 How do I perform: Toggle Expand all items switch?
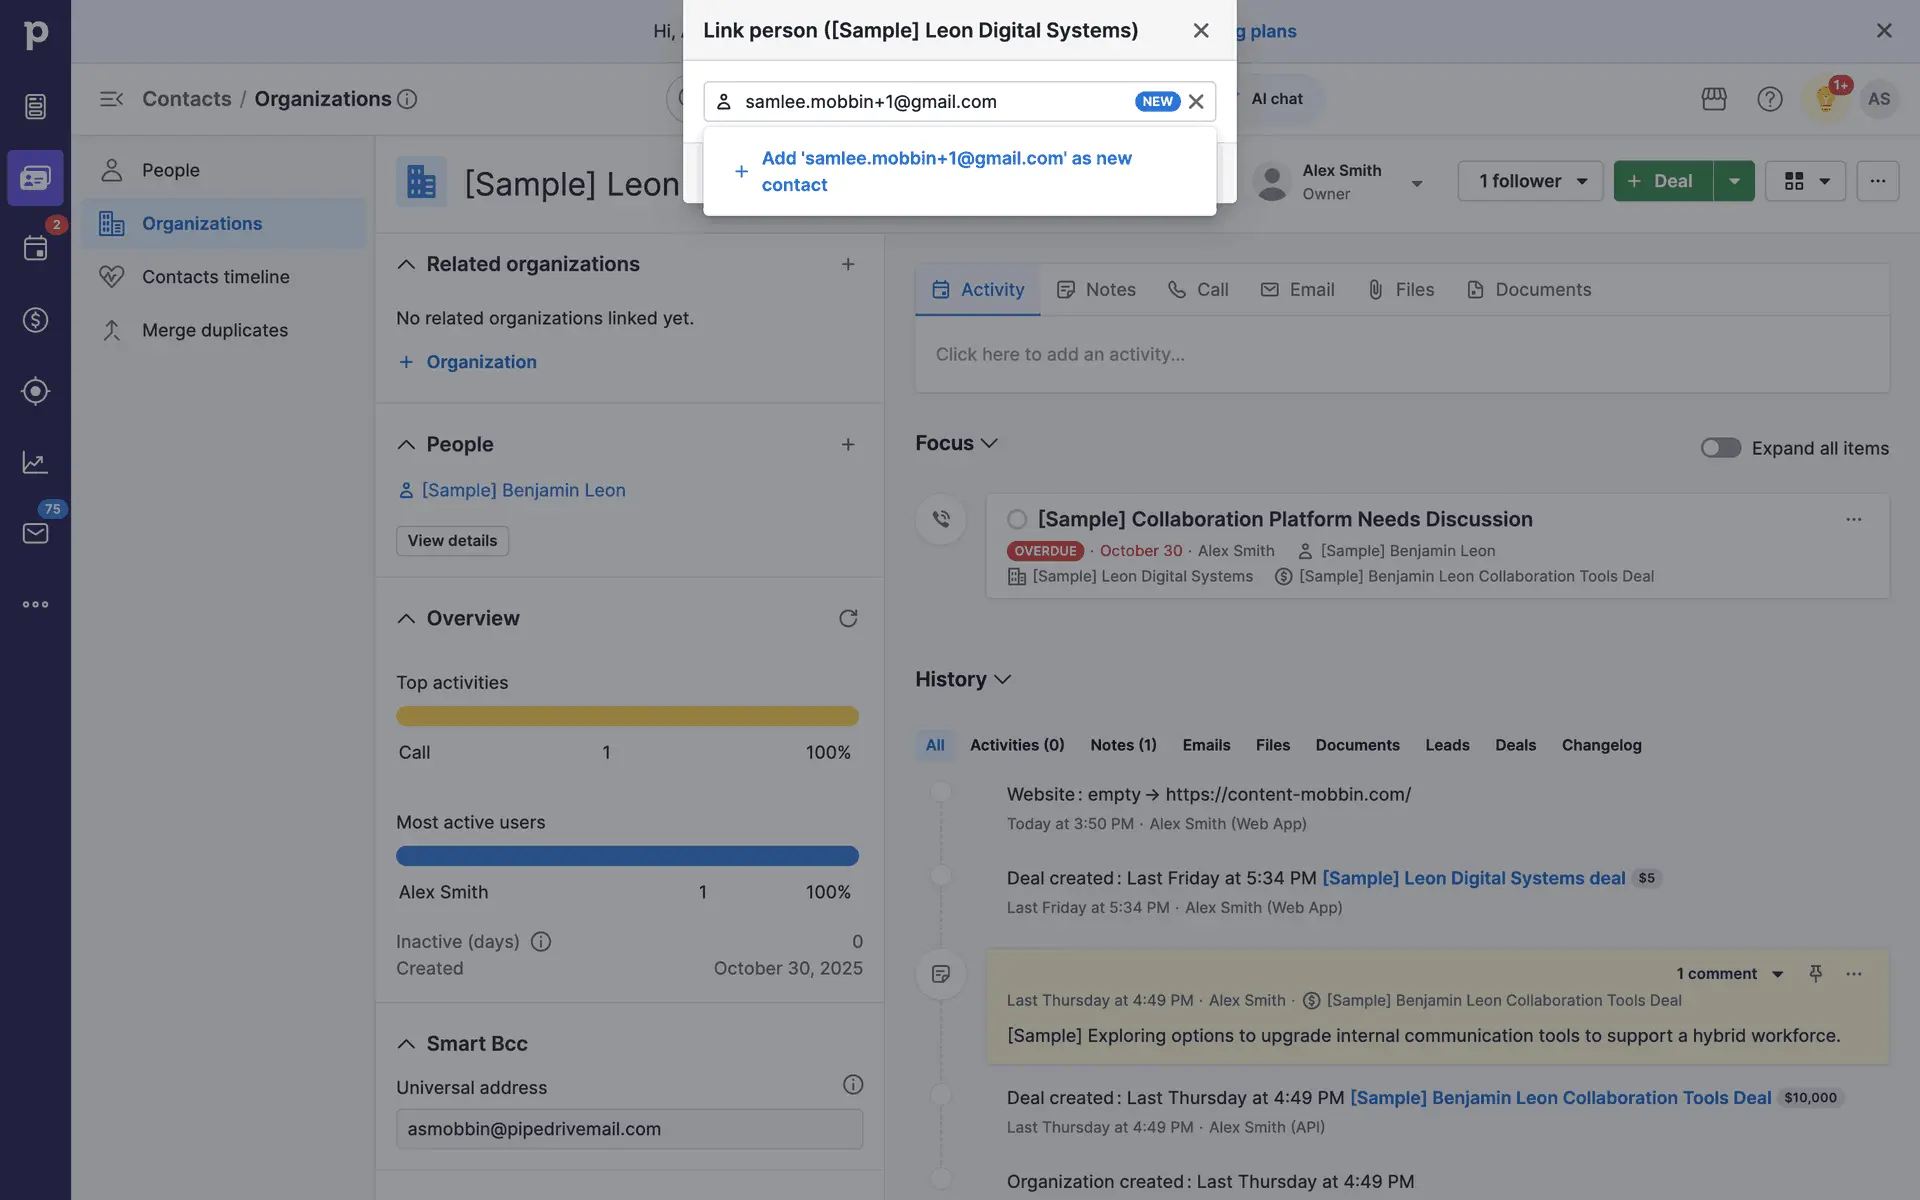(x=1720, y=448)
